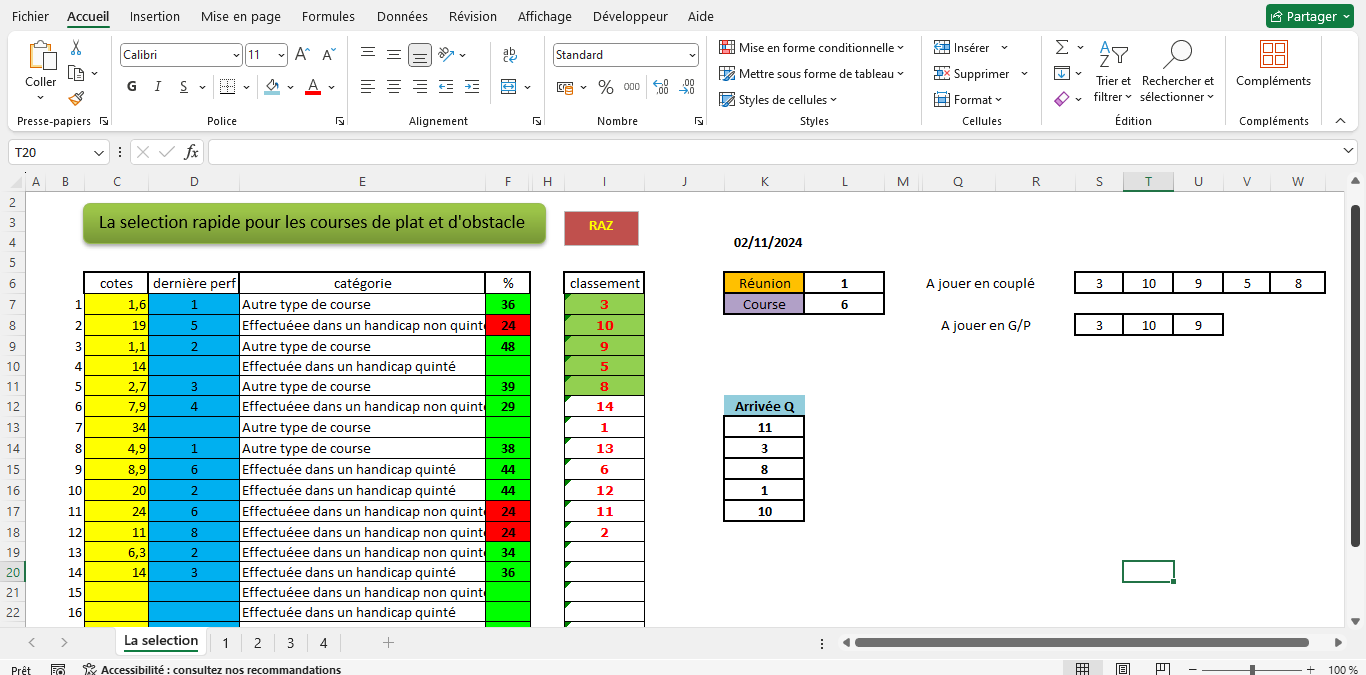Screen dimensions: 1366x675
Task: Click the fx insert function icon
Action: [191, 152]
